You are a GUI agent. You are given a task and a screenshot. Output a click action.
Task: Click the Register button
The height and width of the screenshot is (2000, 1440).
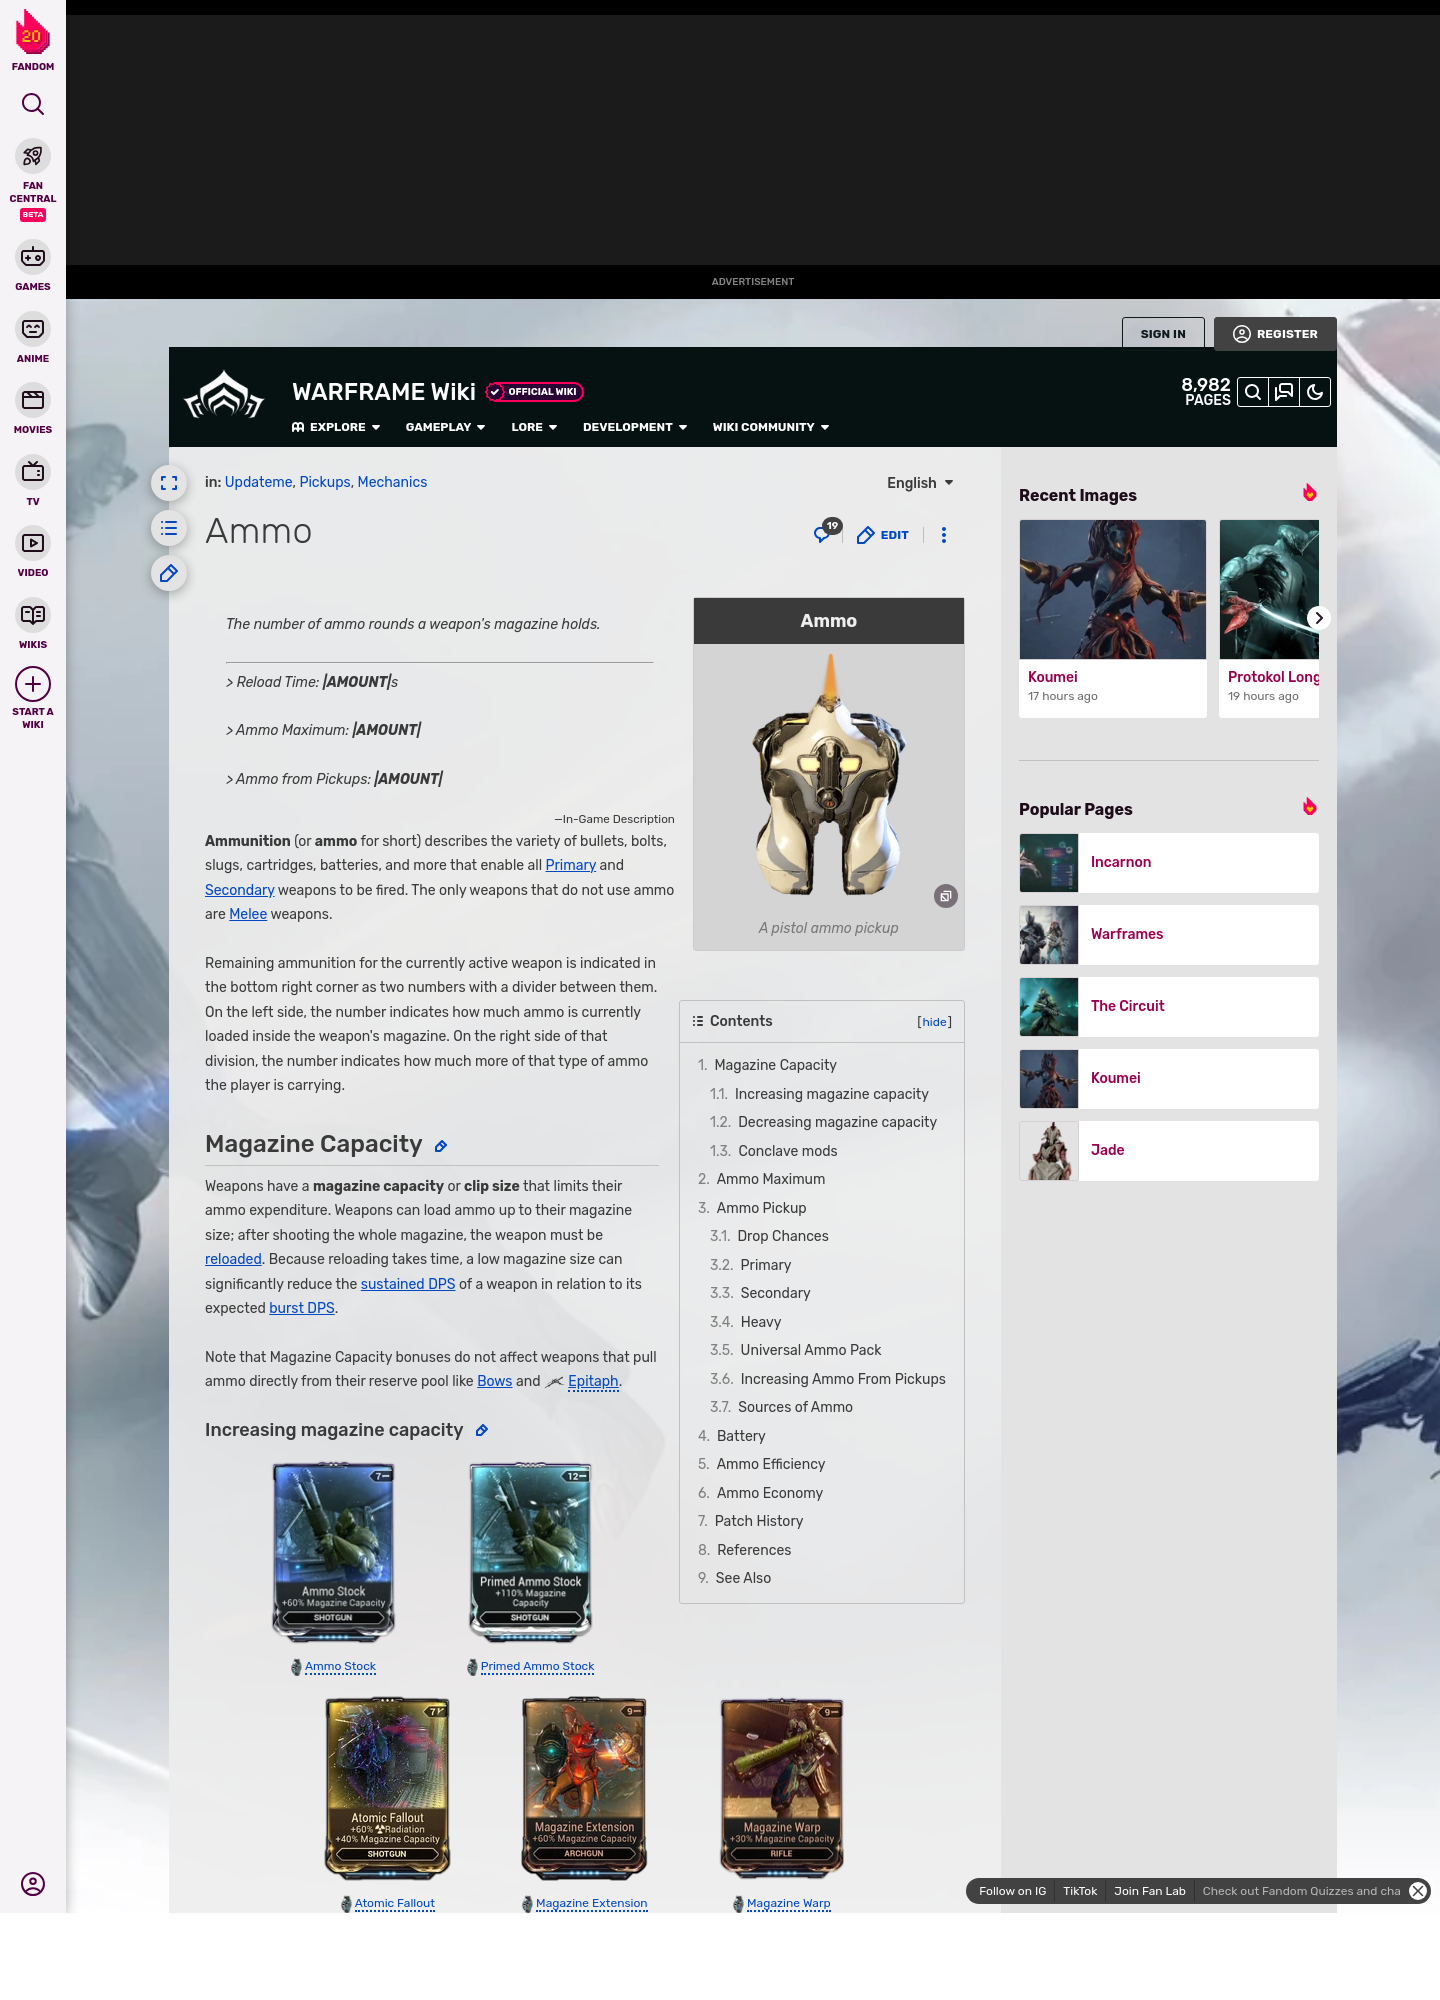point(1275,334)
